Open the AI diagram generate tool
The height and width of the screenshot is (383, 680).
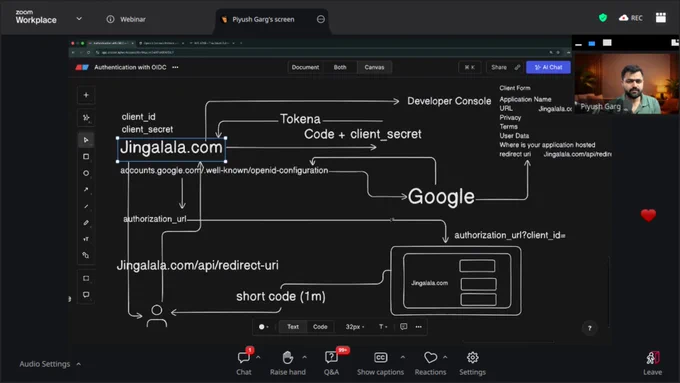[86, 118]
